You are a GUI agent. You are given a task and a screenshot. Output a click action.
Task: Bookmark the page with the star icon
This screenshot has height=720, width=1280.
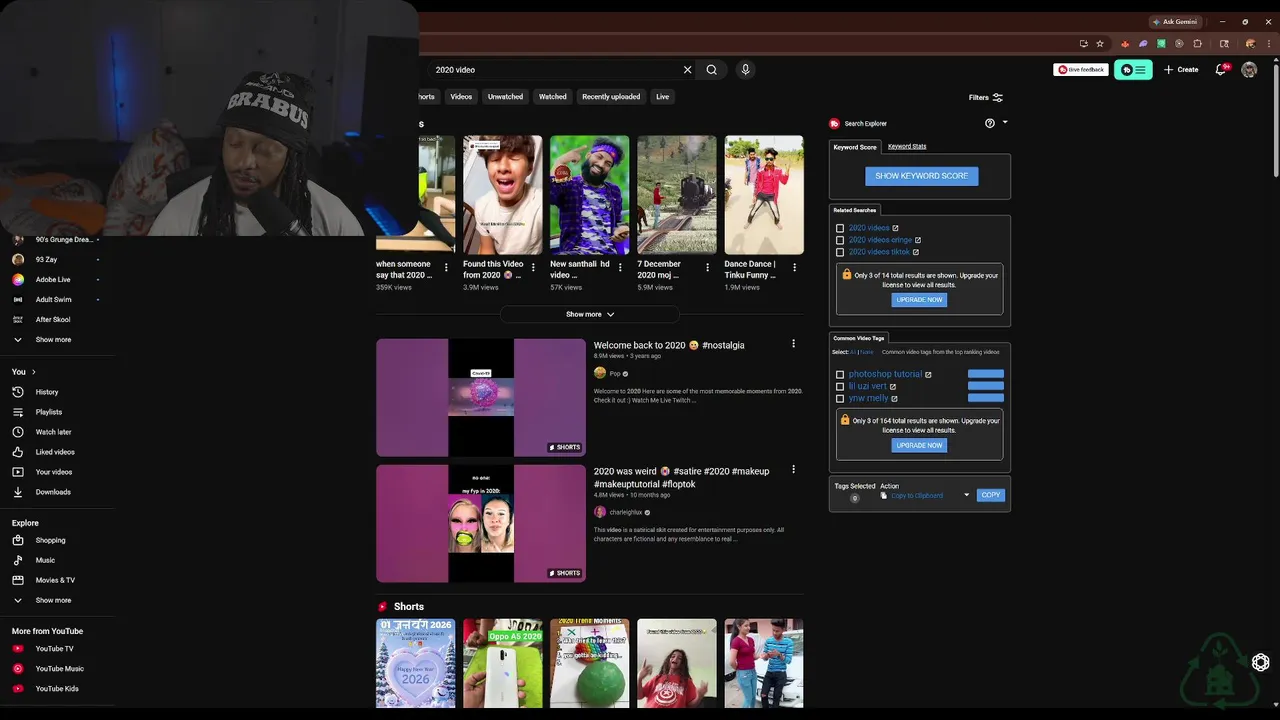1100,44
